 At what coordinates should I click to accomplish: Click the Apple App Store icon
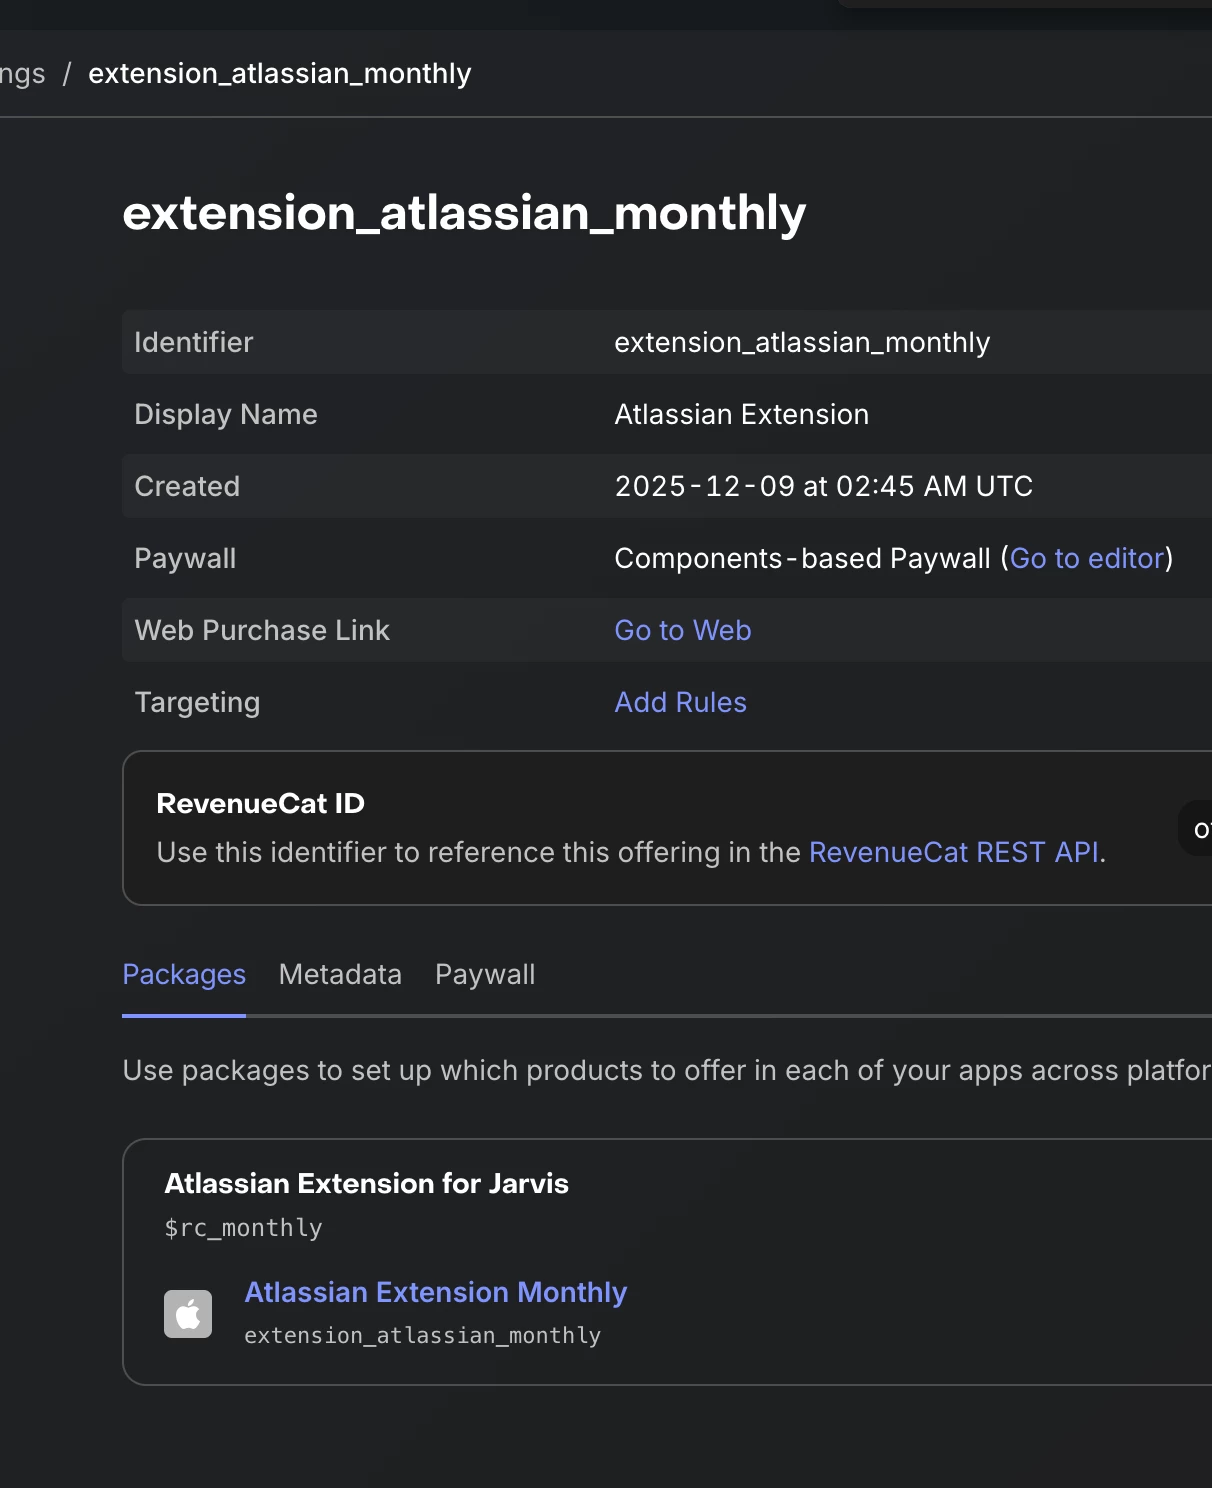[188, 1314]
